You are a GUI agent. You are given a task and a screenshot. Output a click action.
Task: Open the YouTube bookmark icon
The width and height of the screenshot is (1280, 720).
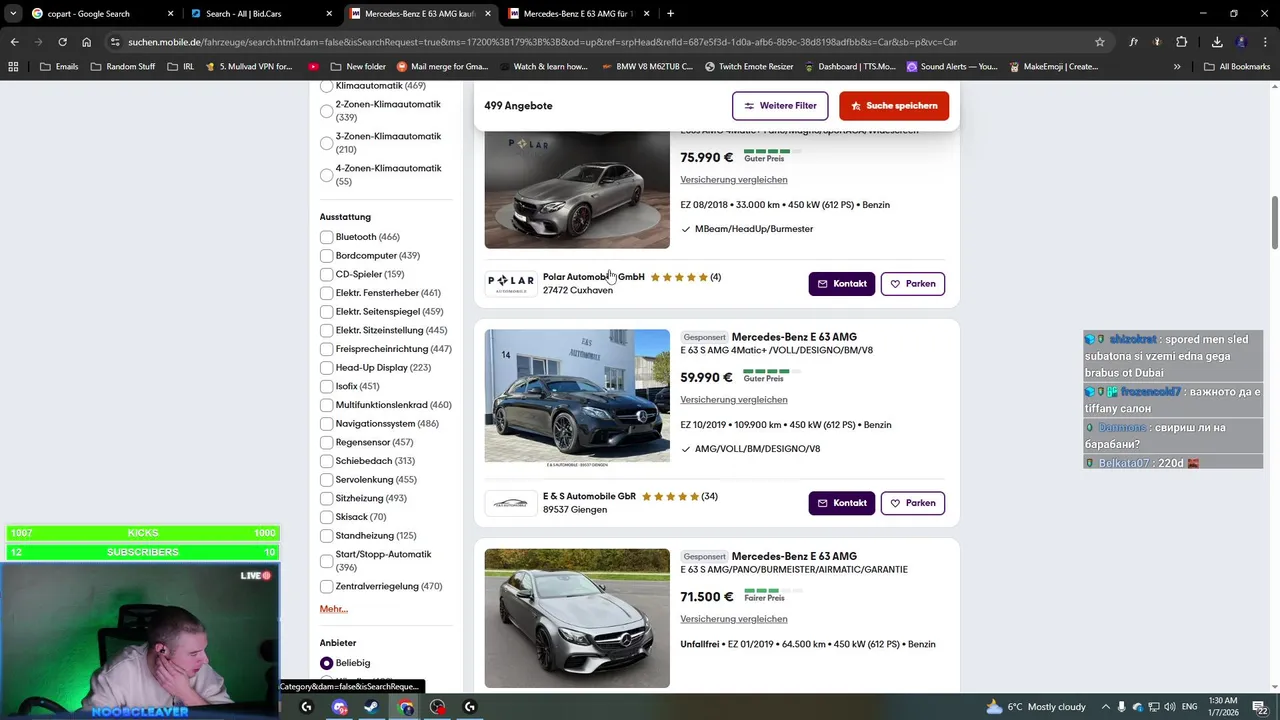[x=314, y=67]
